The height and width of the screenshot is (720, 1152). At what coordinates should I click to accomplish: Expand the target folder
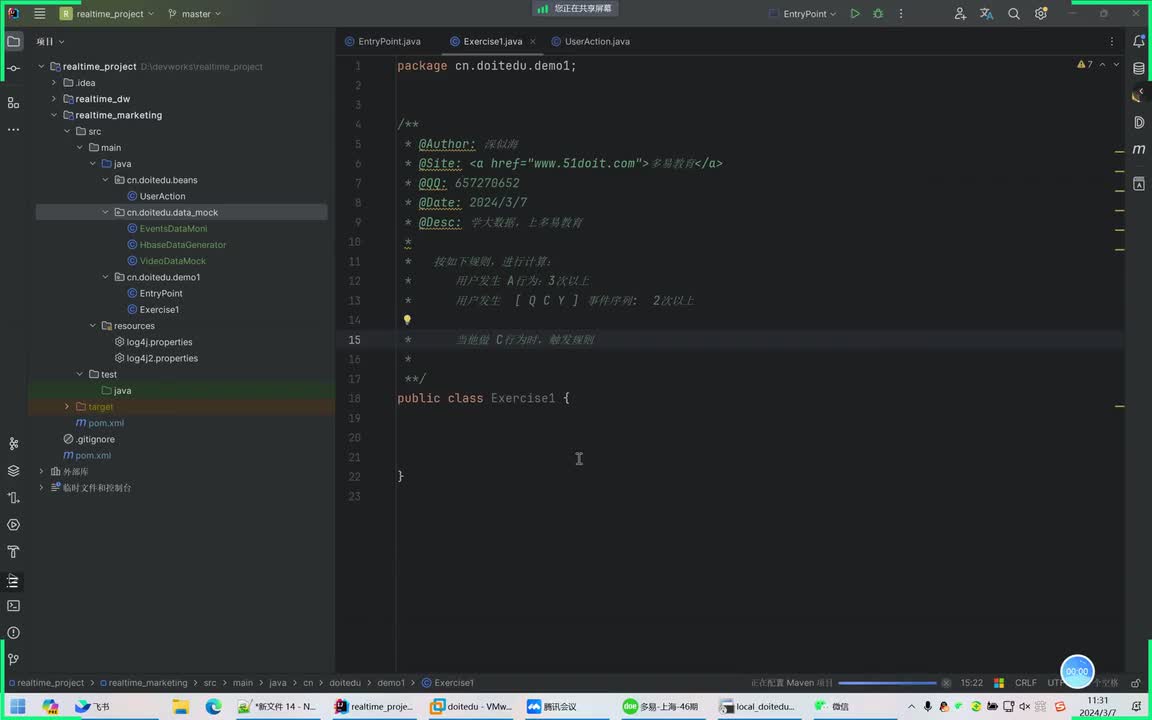pos(67,406)
